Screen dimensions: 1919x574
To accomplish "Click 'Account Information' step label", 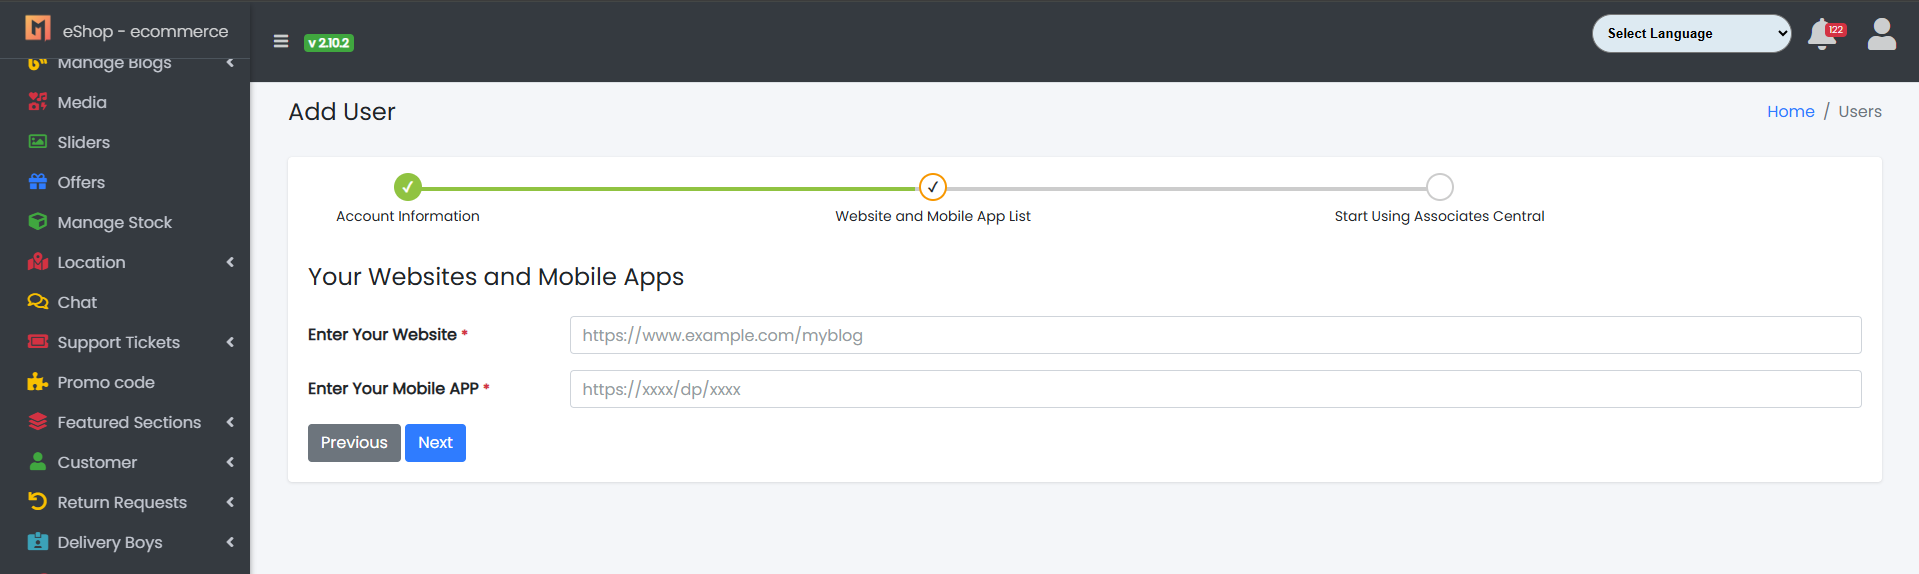I will [x=408, y=216].
